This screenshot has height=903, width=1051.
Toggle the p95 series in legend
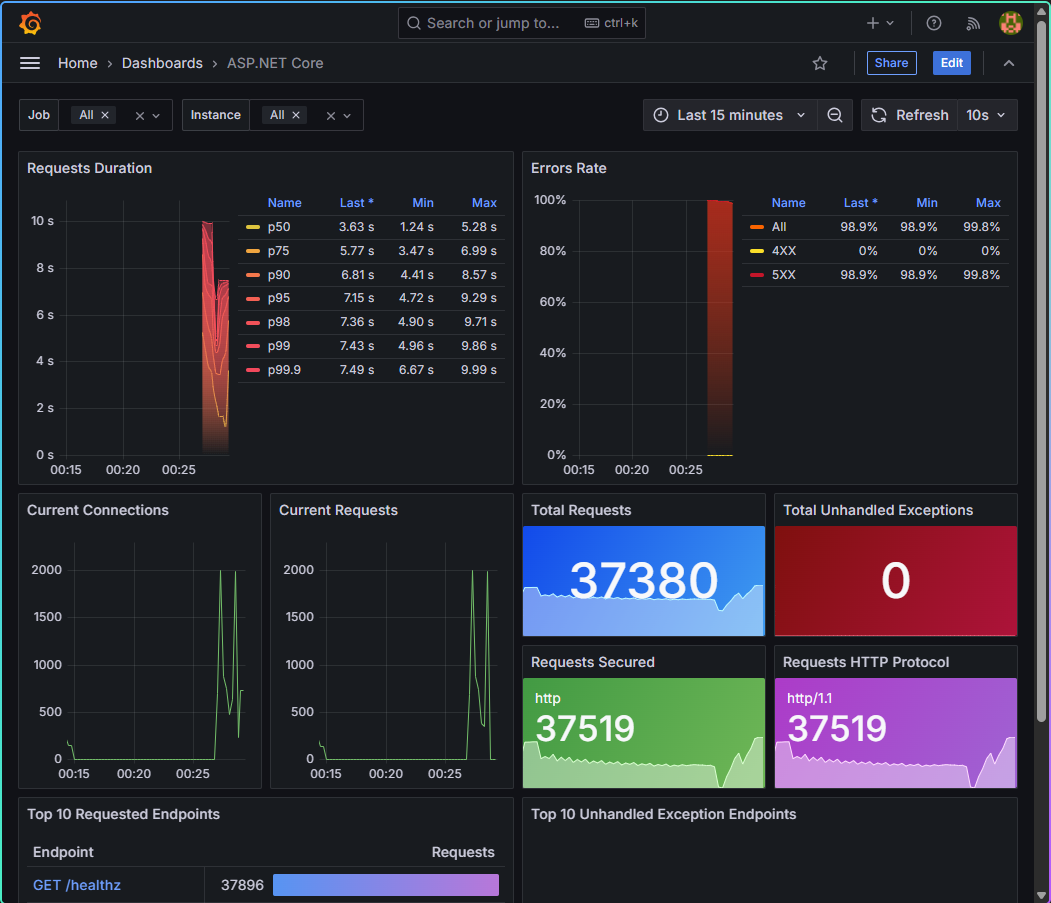tap(279, 298)
